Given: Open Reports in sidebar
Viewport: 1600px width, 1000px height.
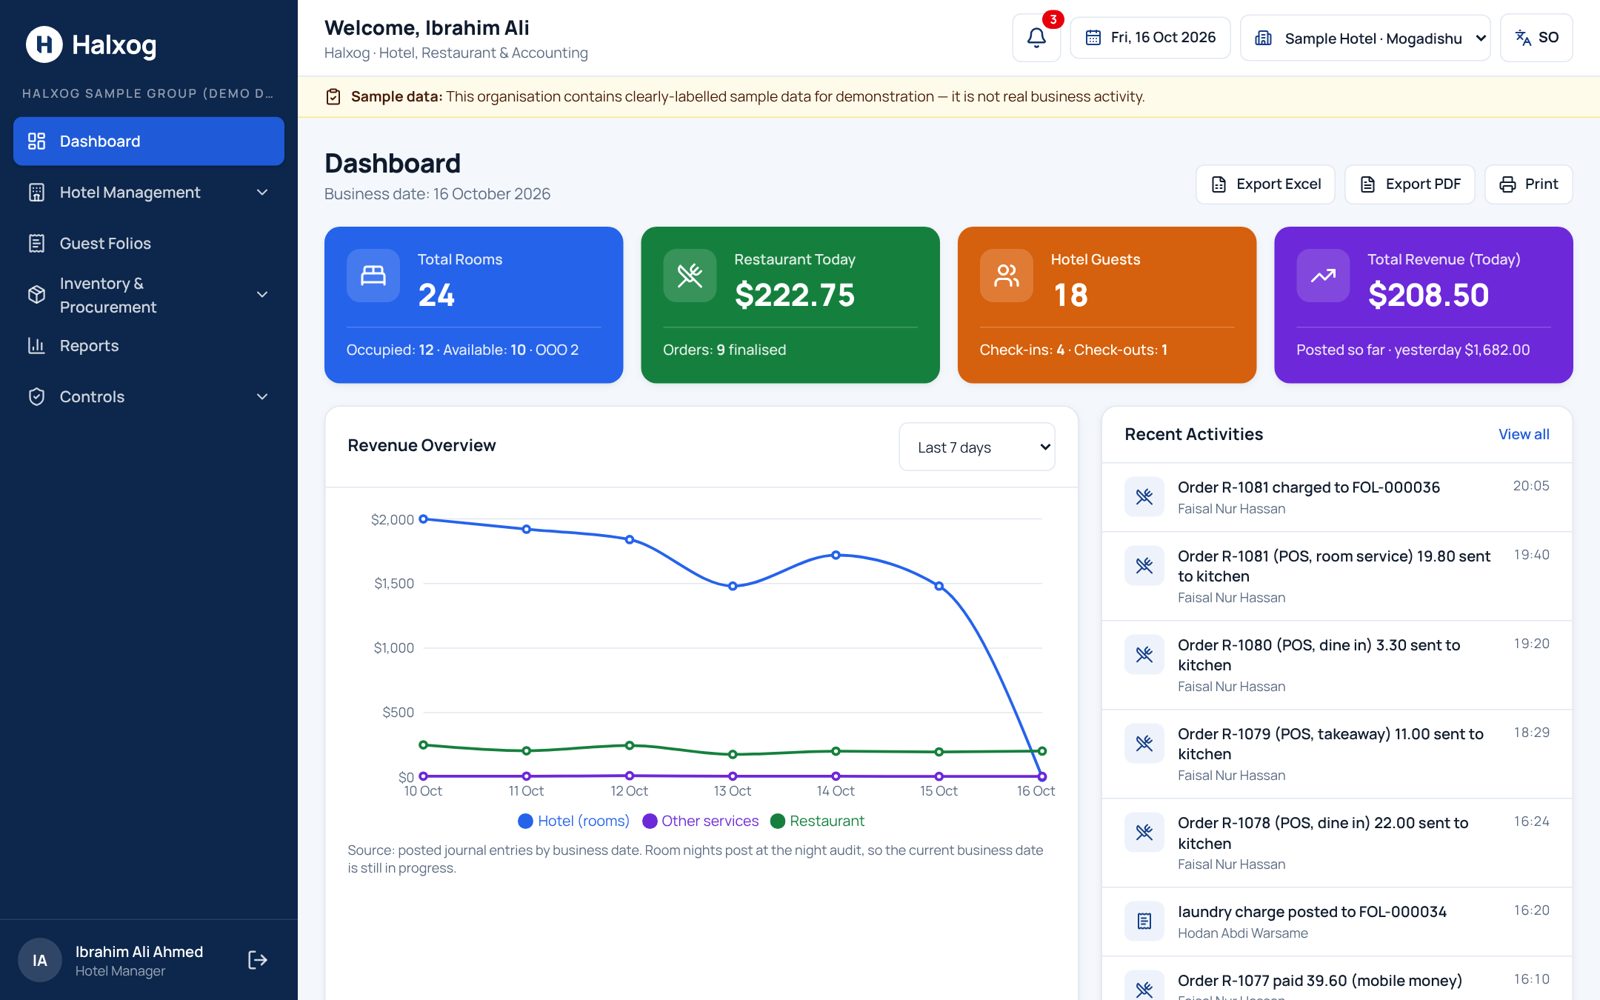Looking at the screenshot, I should [148, 346].
